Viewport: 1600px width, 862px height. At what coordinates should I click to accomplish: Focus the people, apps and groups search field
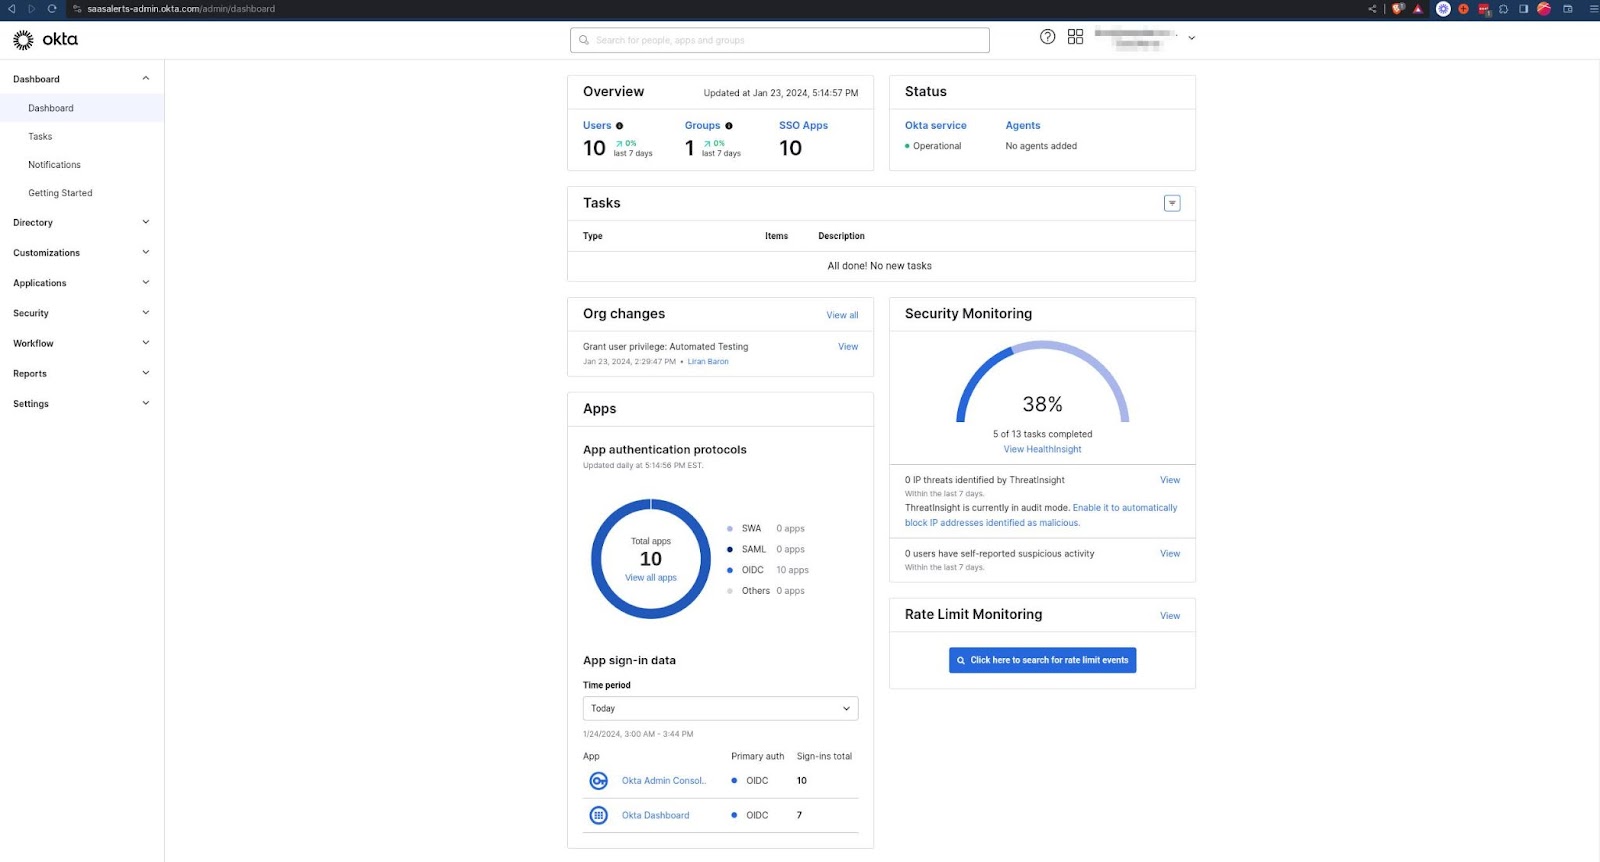780,40
